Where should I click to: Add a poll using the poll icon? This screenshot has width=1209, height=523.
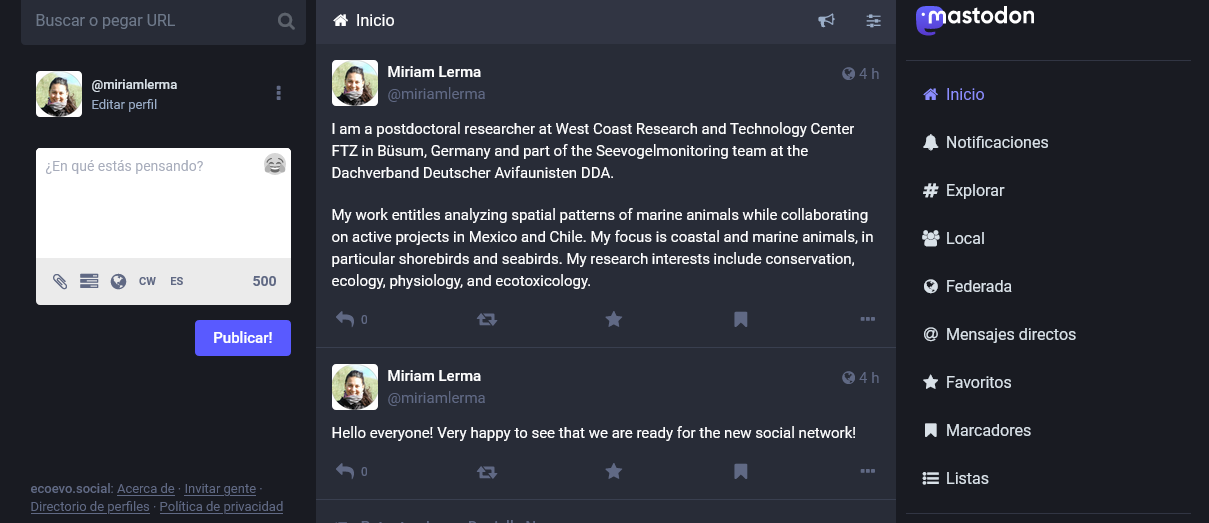89,281
